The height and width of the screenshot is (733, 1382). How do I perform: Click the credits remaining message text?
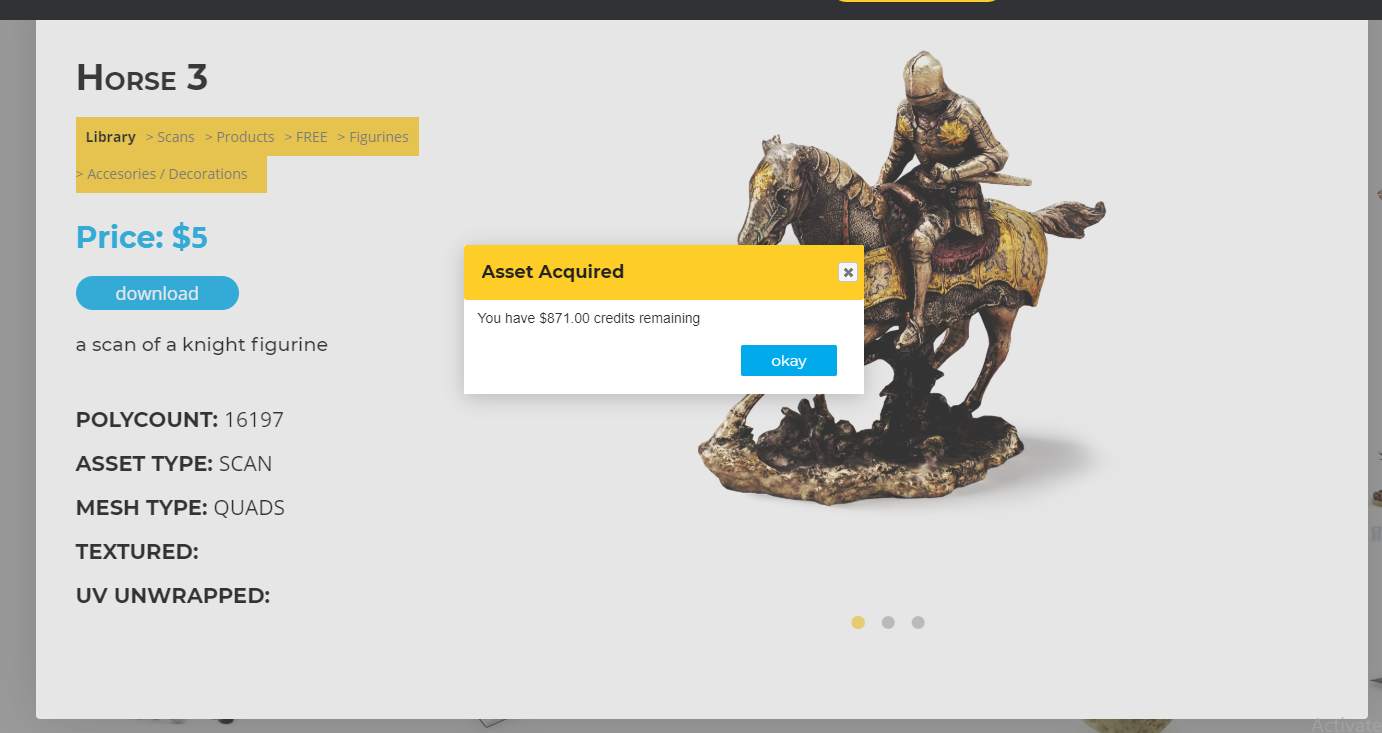point(589,318)
